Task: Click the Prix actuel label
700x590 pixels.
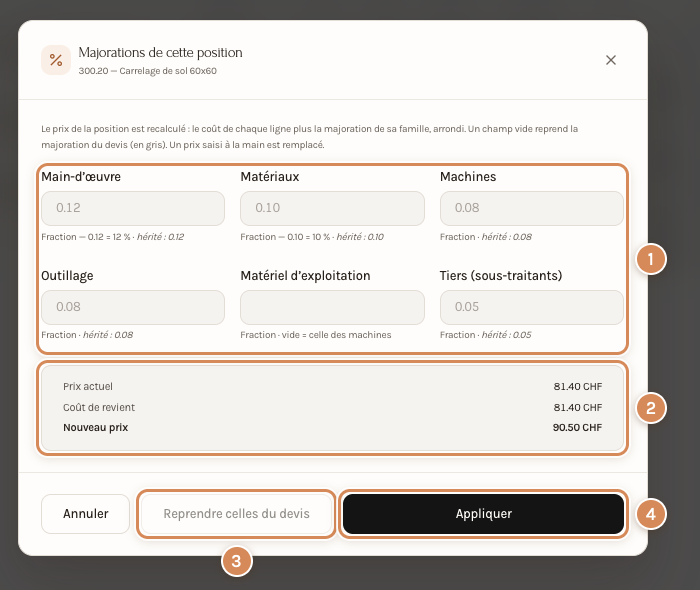Action: point(88,386)
